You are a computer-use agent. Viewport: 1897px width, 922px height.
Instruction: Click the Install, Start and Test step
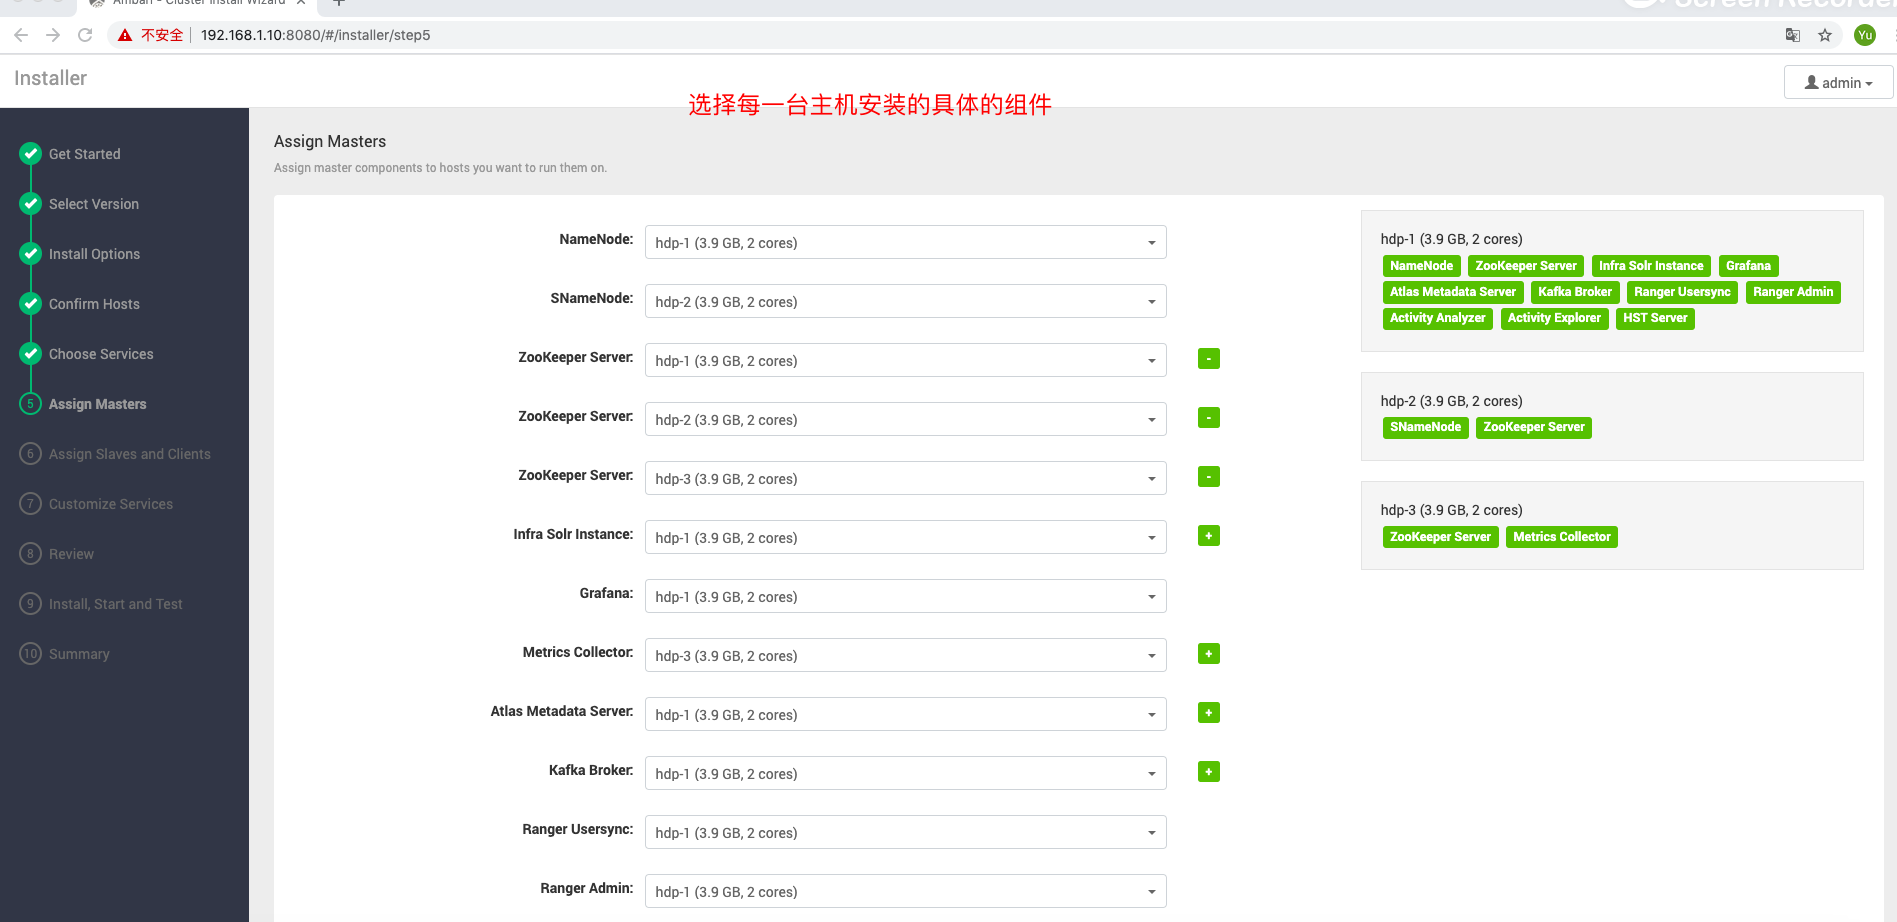pos(116,604)
